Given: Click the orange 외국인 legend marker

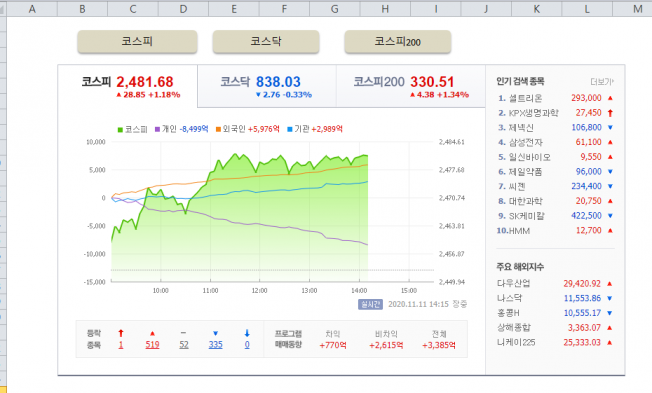Looking at the screenshot, I should (x=218, y=130).
